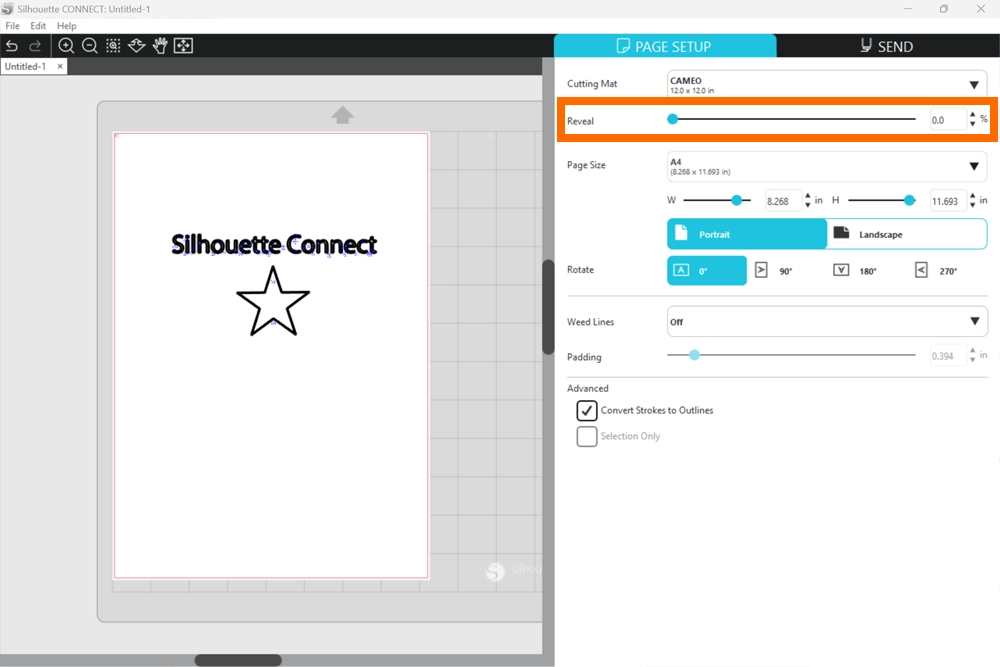Viewport: 1000px width, 667px height.
Task: Click the page width input field
Action: pyautogui.click(x=783, y=201)
